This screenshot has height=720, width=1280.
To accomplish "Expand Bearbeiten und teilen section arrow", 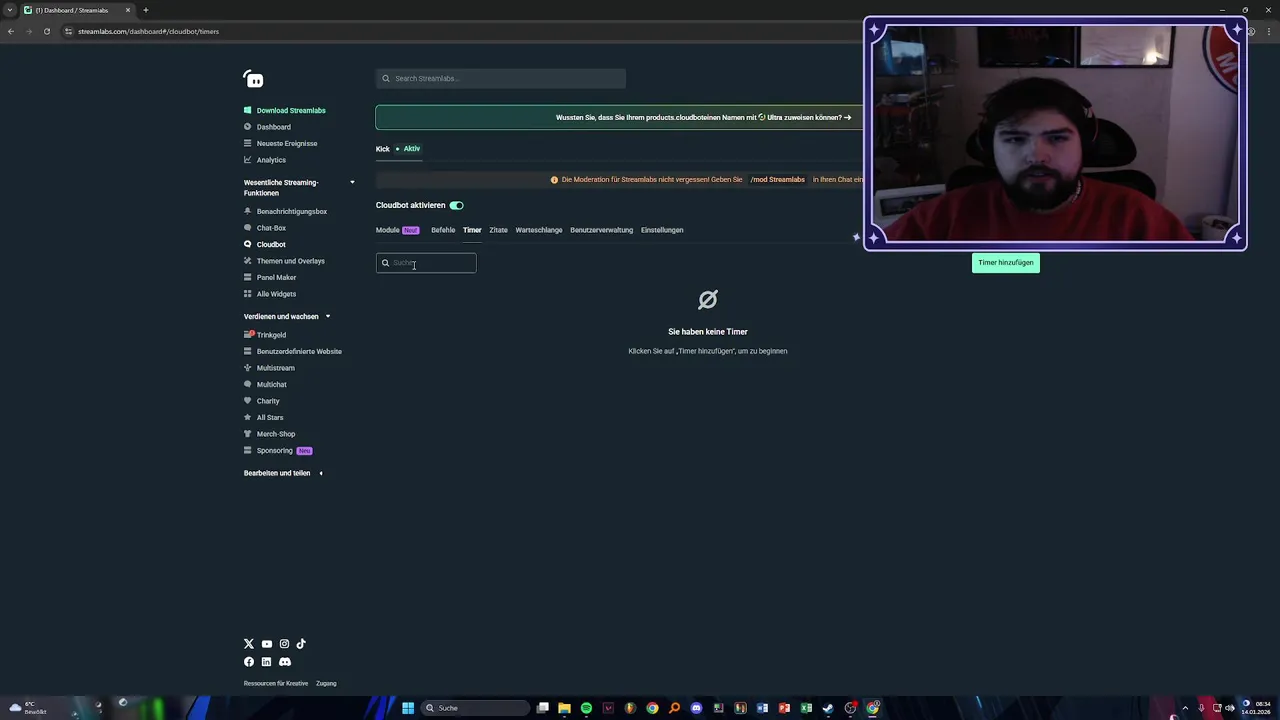I will (321, 473).
